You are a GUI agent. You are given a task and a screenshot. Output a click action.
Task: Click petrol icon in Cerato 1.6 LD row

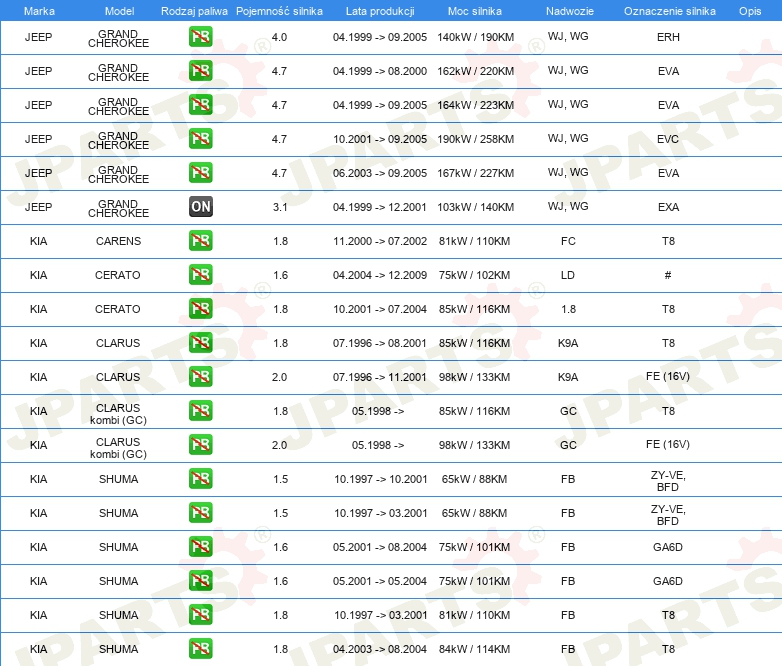click(x=200, y=274)
